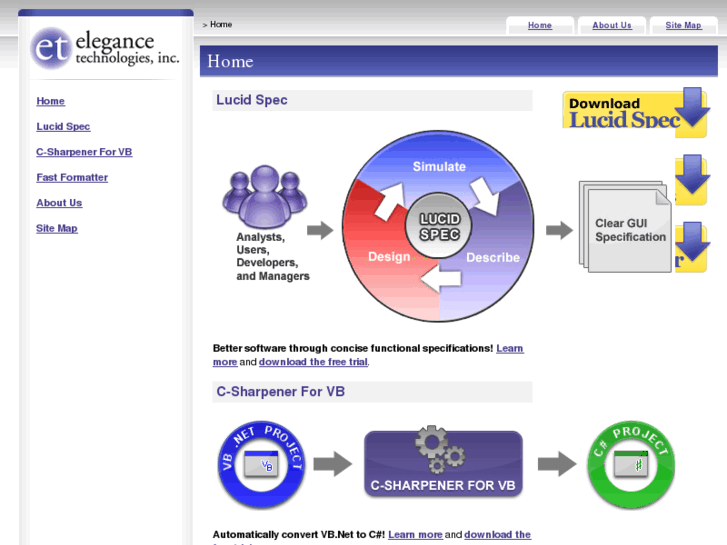Click the white arrow pointing toward Design

coord(441,279)
